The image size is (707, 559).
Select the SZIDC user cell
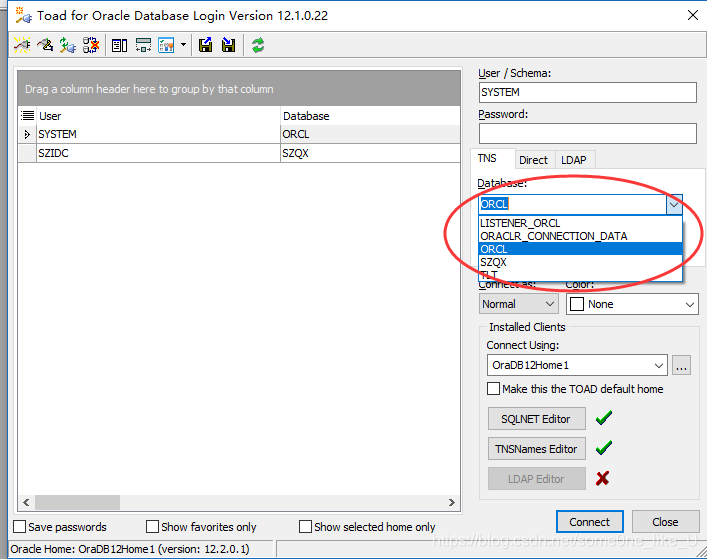pos(158,153)
